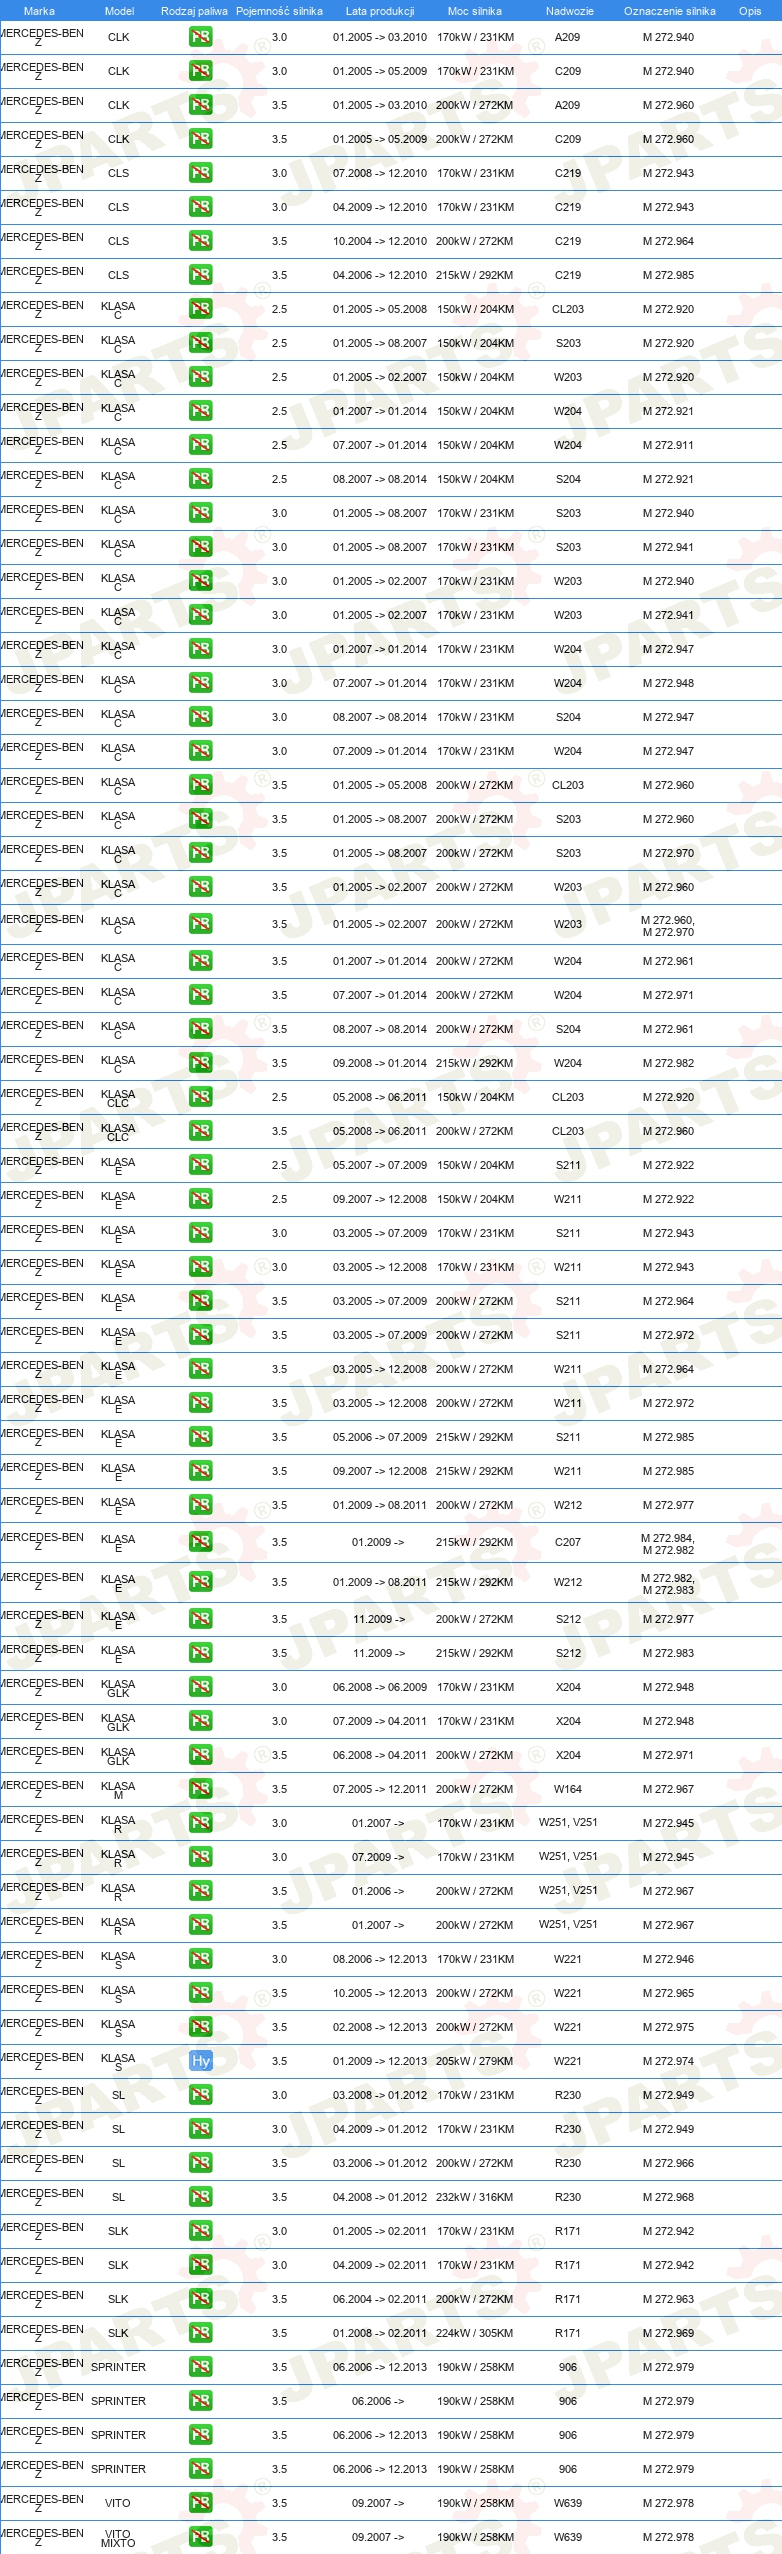
Task: Click the 'M 272.984, M 272.982' engine cell
Action: pyautogui.click(x=668, y=1544)
